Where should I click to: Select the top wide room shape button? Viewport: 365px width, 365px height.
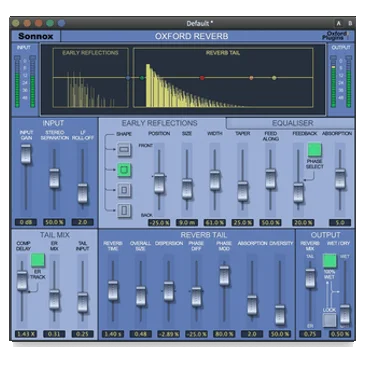click(x=124, y=150)
